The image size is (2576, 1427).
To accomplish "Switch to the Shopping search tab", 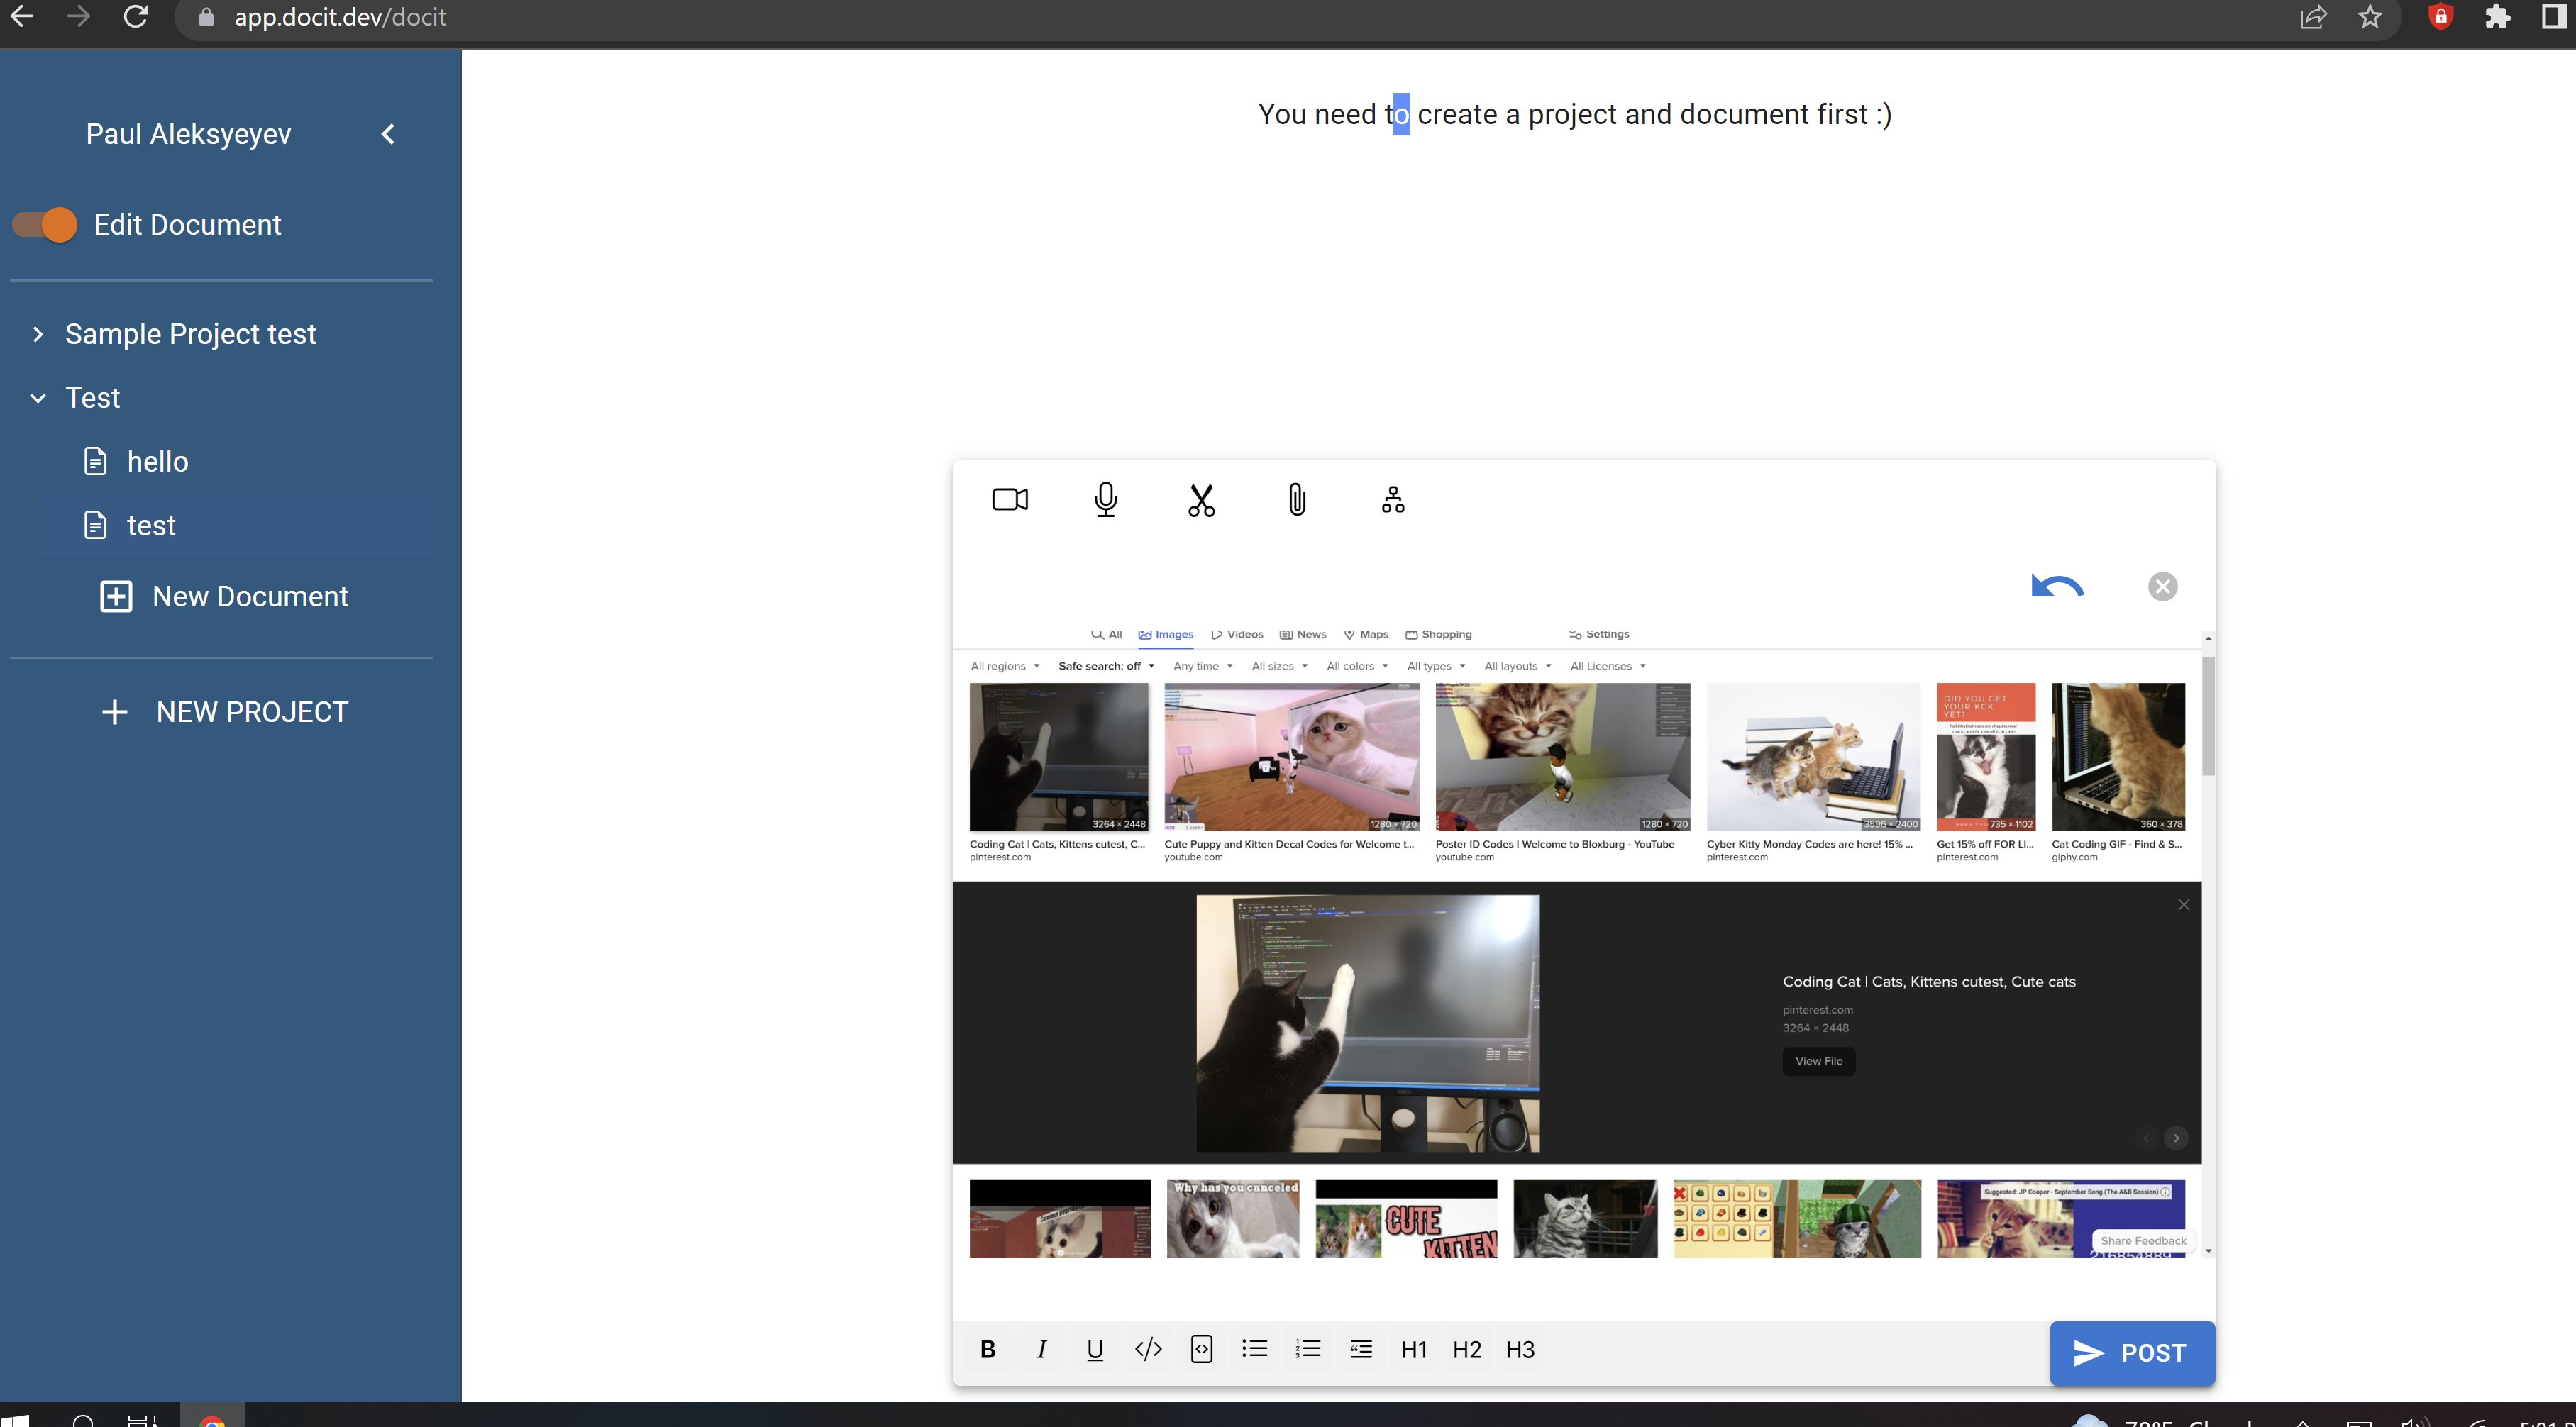I will (1439, 634).
